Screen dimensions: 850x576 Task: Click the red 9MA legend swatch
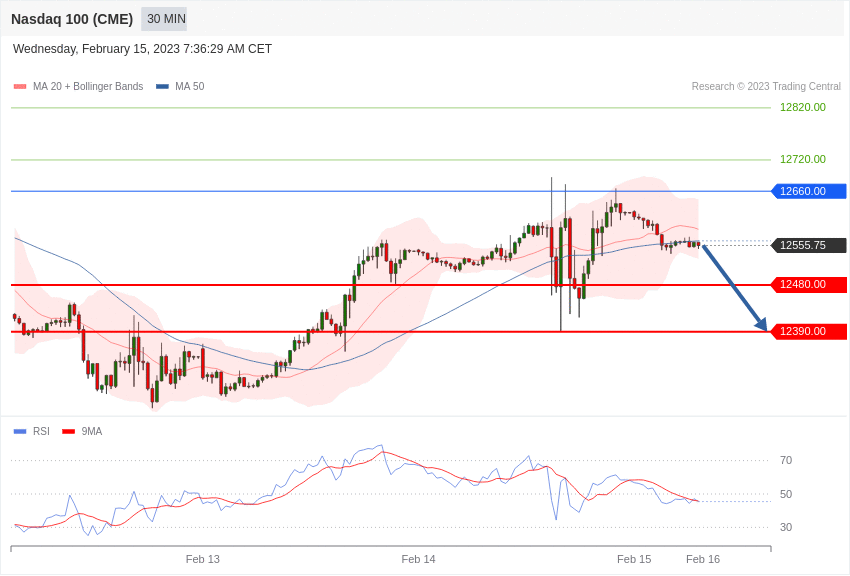point(68,431)
